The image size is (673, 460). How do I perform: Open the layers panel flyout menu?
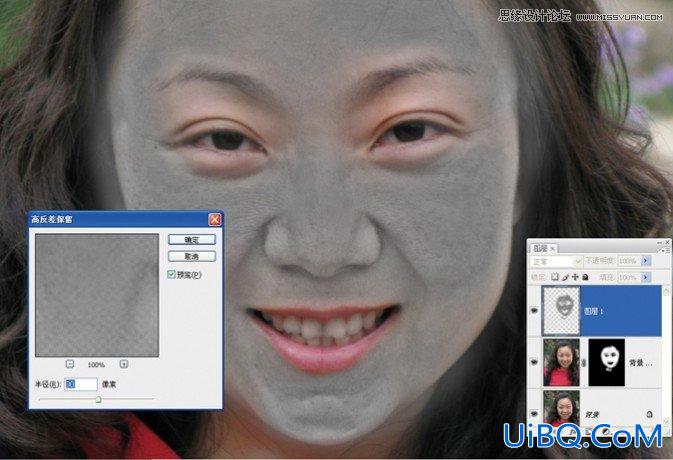[x=664, y=250]
